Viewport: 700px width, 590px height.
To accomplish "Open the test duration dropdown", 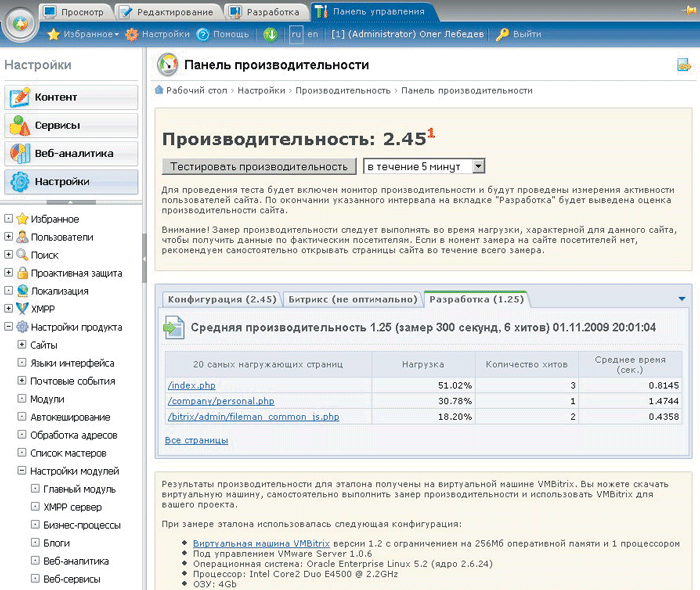I will coord(424,166).
